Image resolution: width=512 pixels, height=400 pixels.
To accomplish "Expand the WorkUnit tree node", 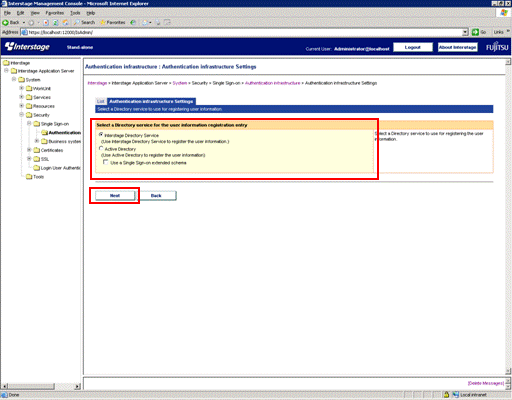I will (22, 88).
